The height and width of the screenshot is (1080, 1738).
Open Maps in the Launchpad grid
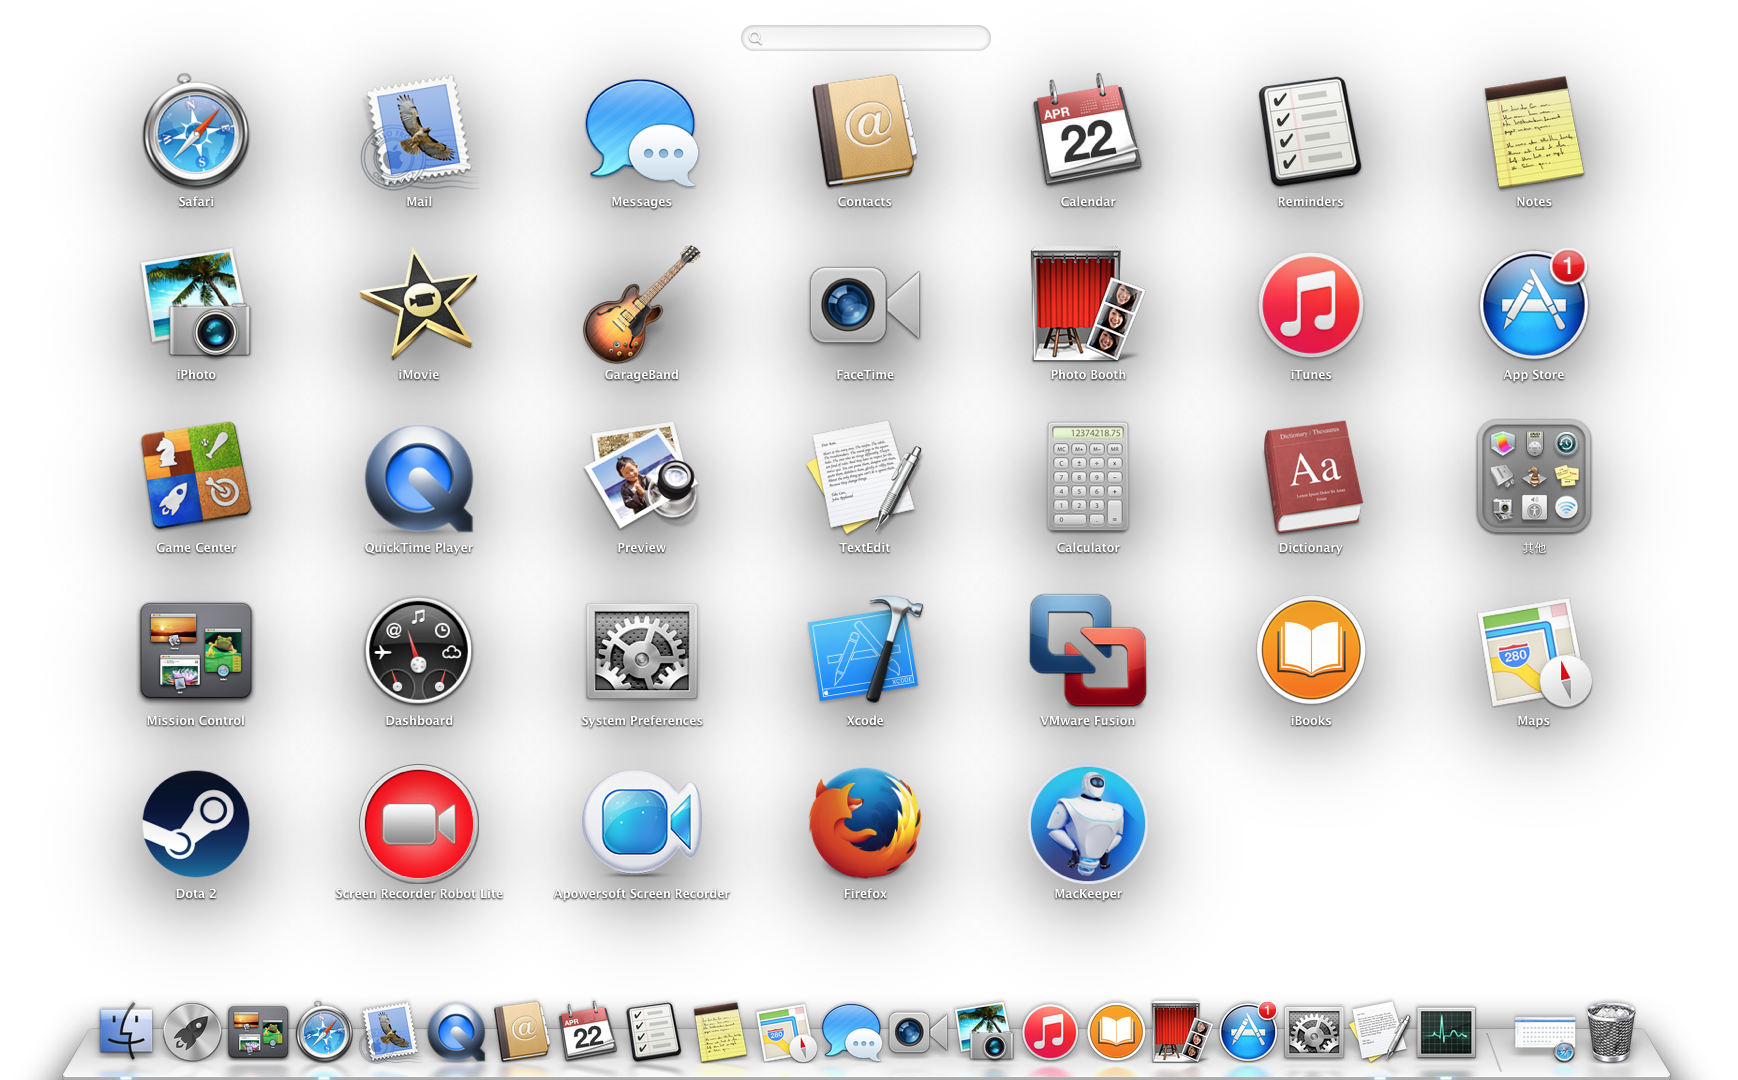(x=1533, y=652)
